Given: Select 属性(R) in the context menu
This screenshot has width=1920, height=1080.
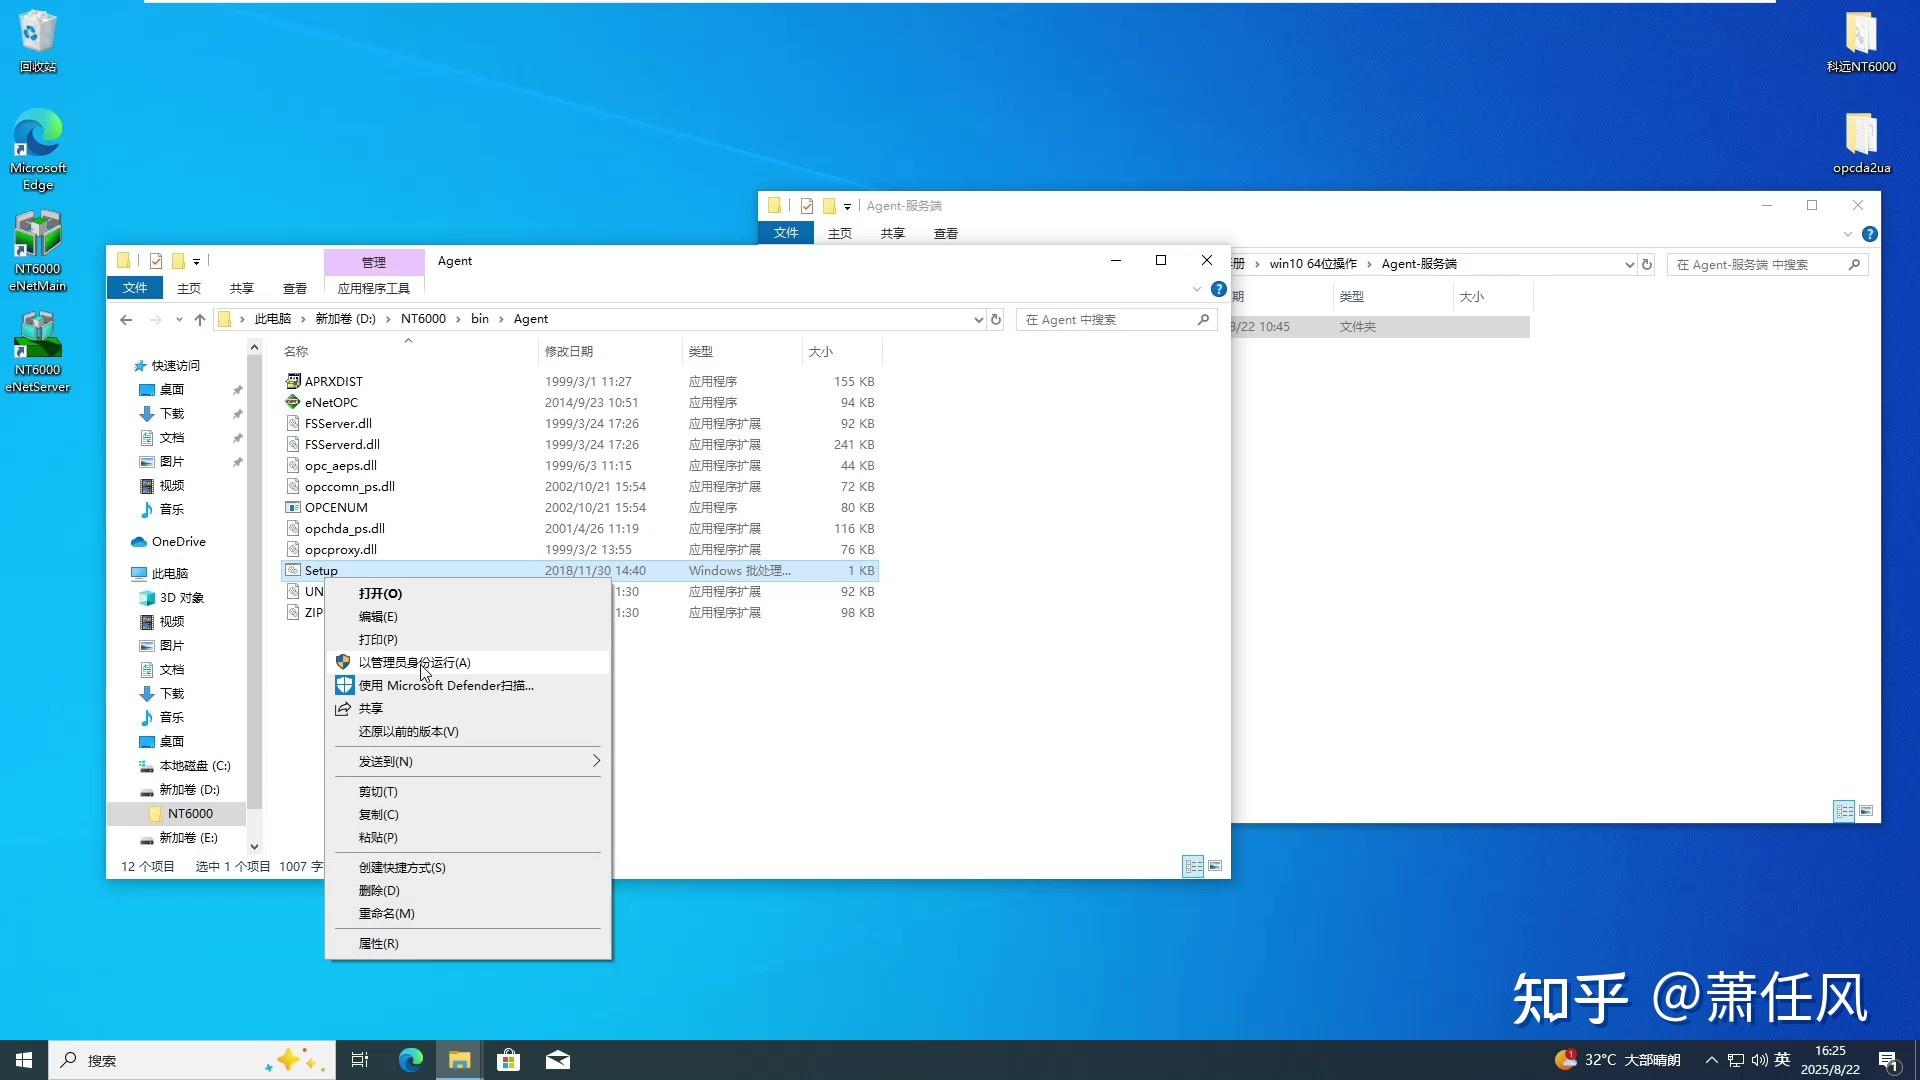Looking at the screenshot, I should click(x=377, y=943).
